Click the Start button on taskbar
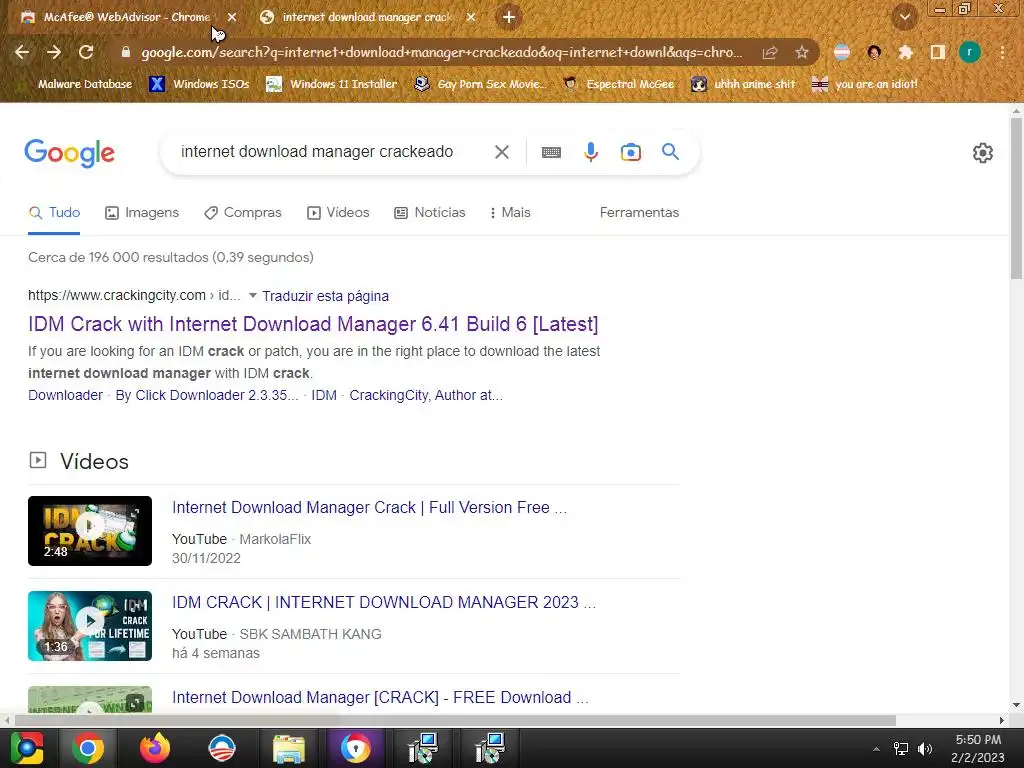Screen dimensions: 1024x768 [x=27, y=748]
